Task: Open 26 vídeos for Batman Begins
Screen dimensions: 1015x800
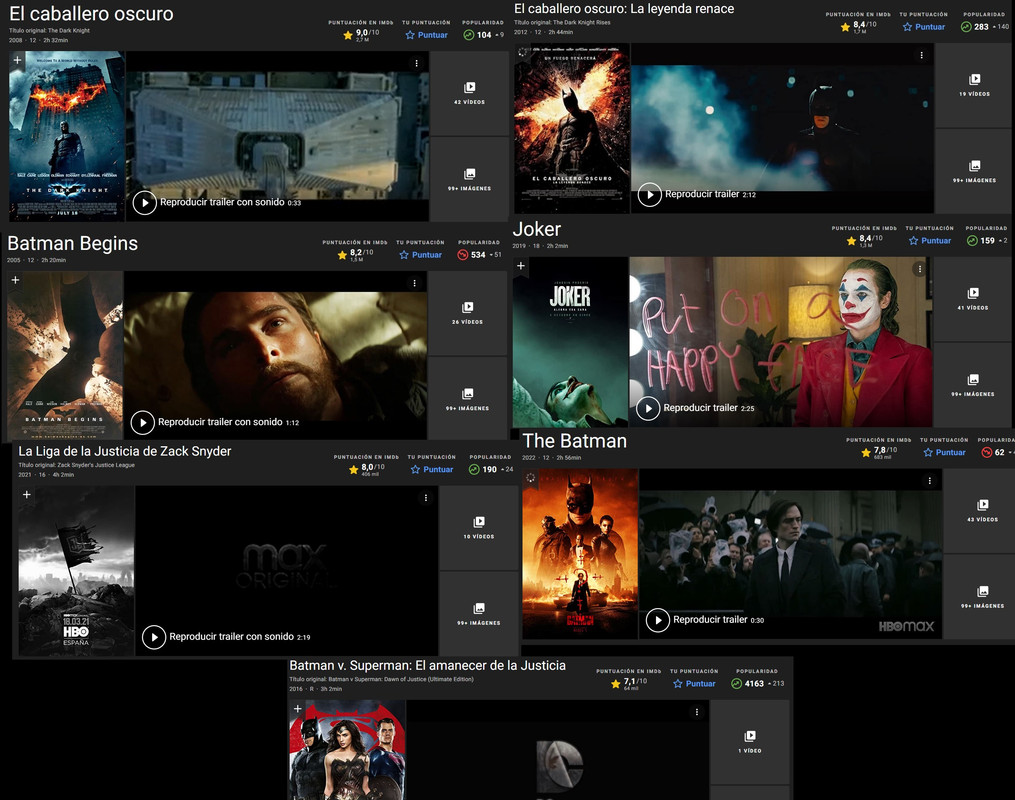Action: tap(467, 313)
